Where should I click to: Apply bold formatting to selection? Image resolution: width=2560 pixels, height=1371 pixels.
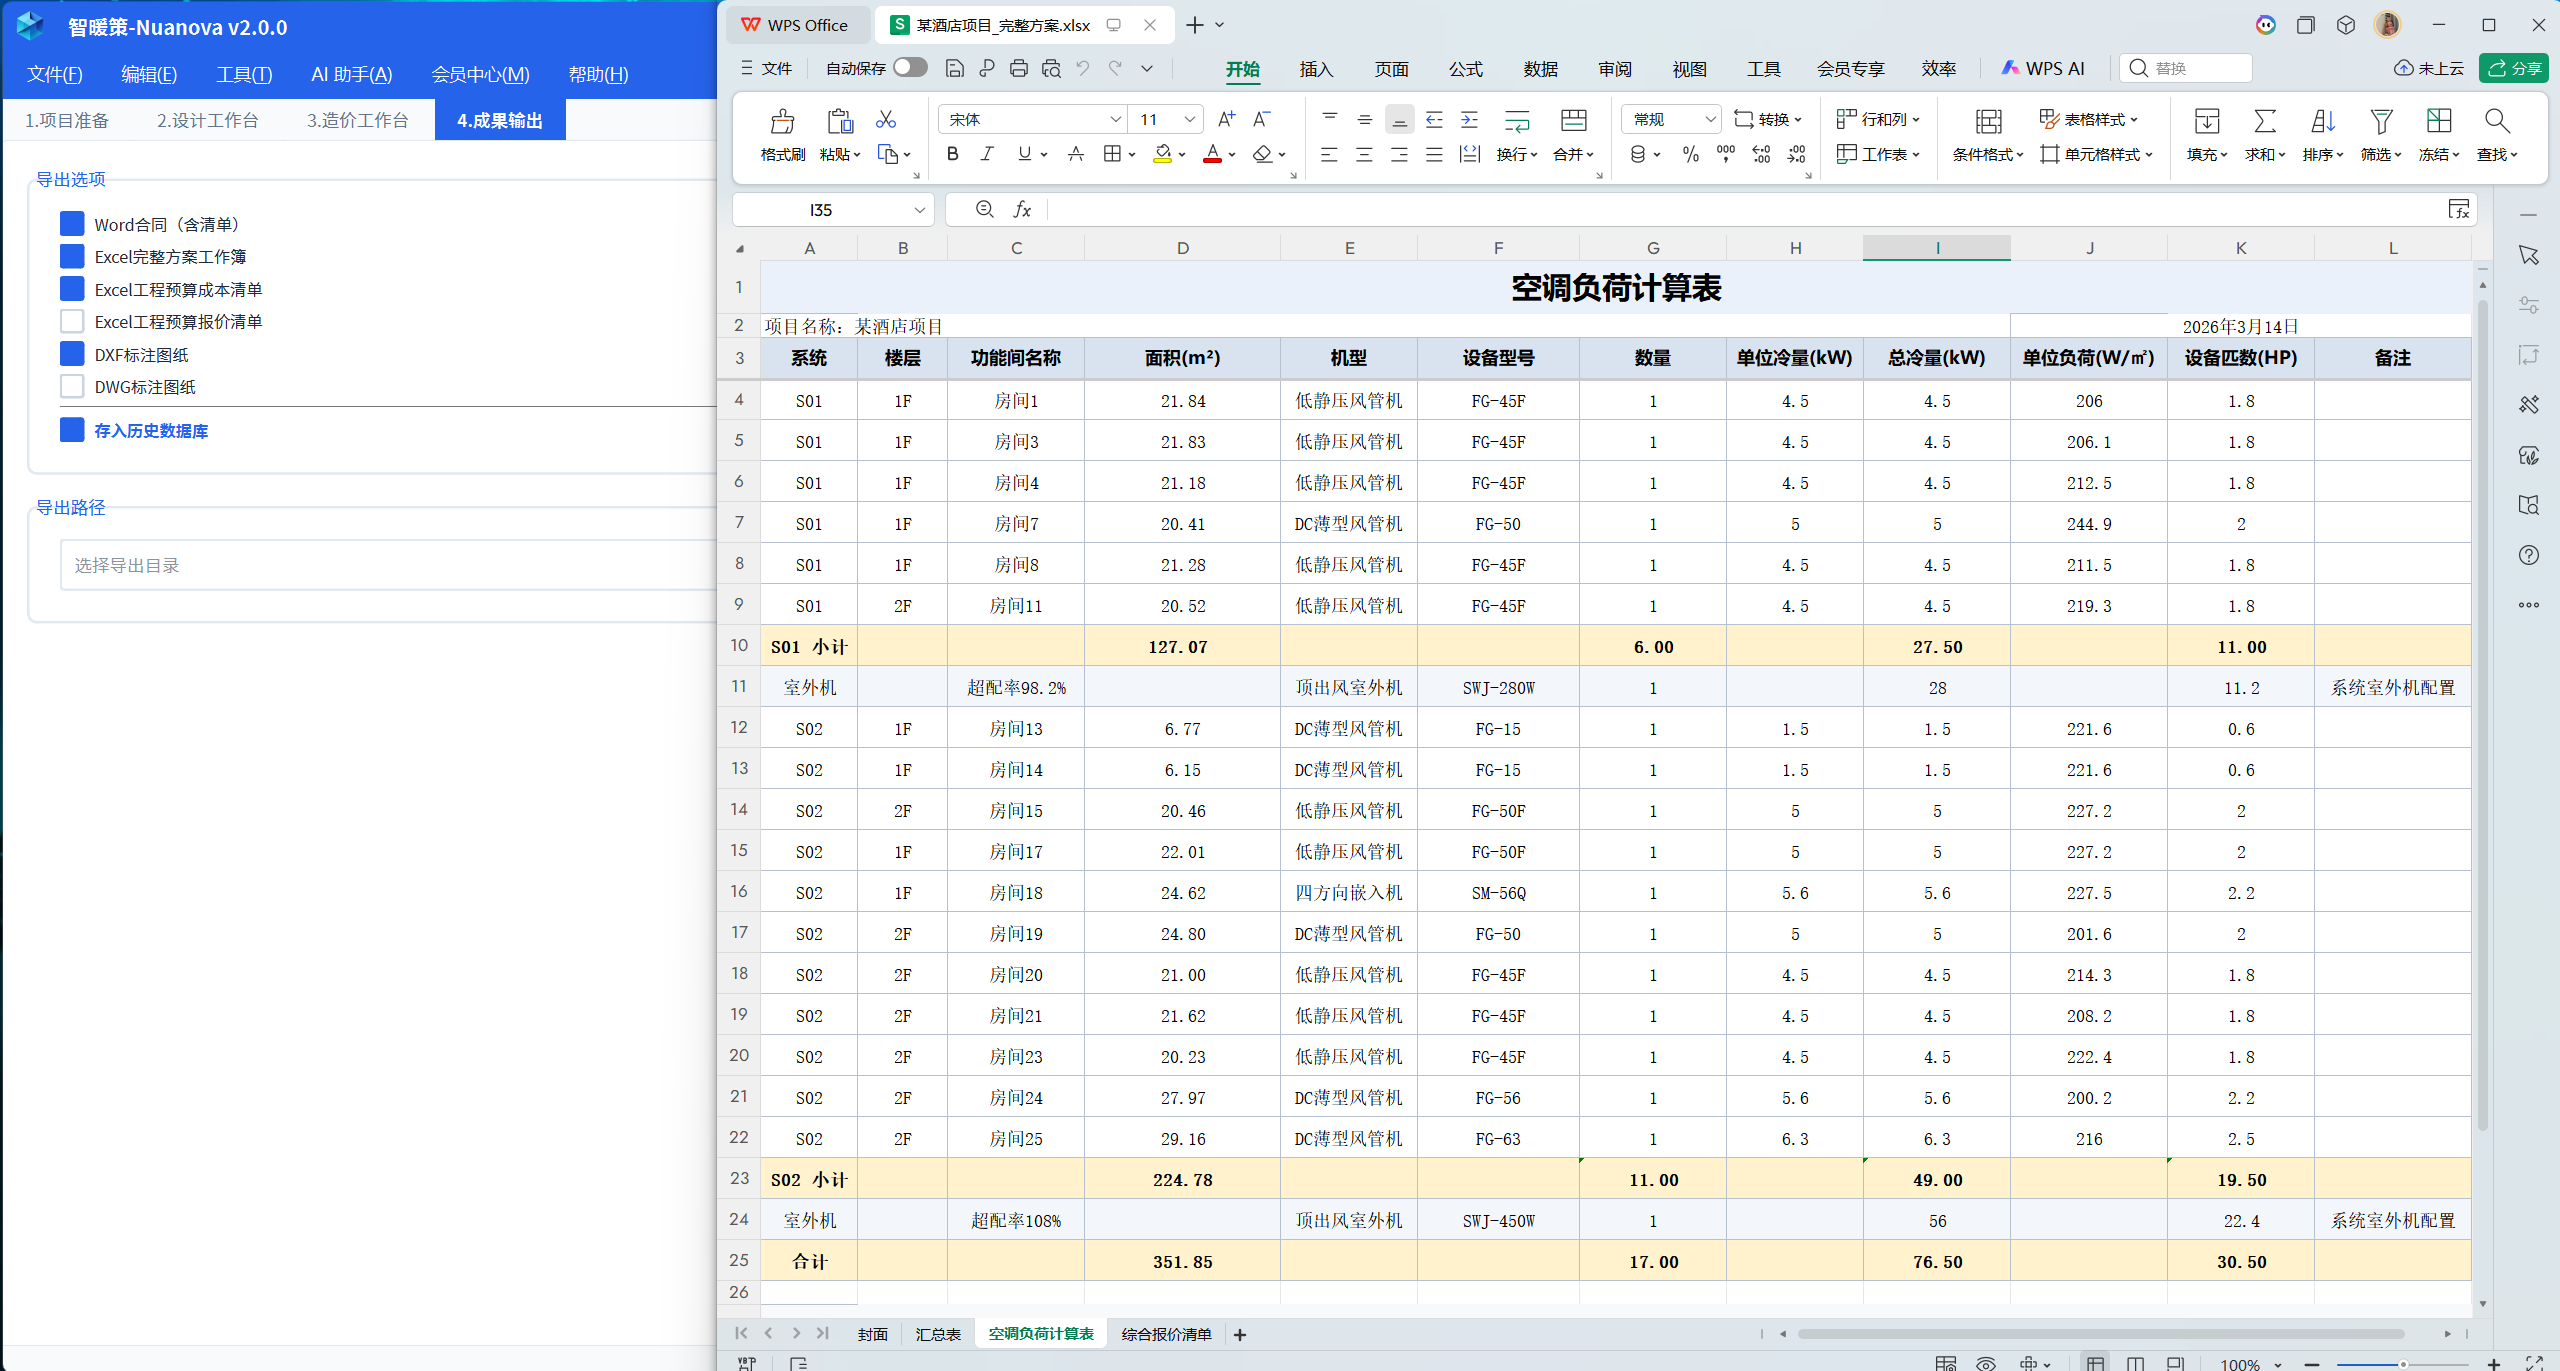coord(952,153)
